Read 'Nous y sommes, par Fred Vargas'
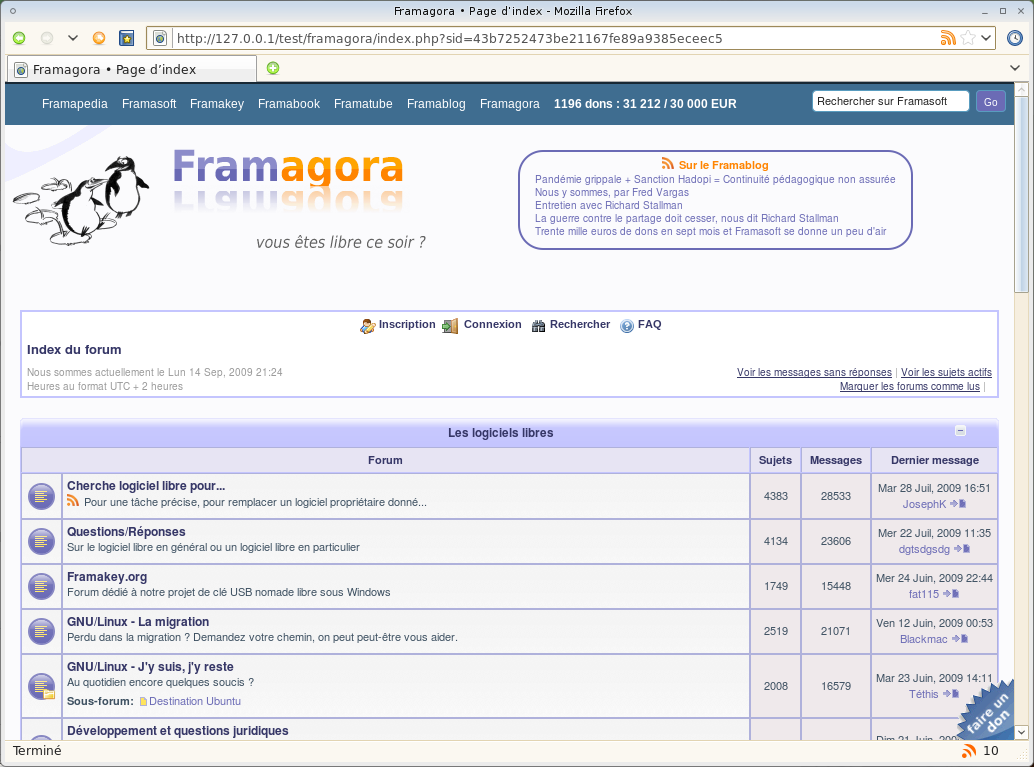 point(612,193)
